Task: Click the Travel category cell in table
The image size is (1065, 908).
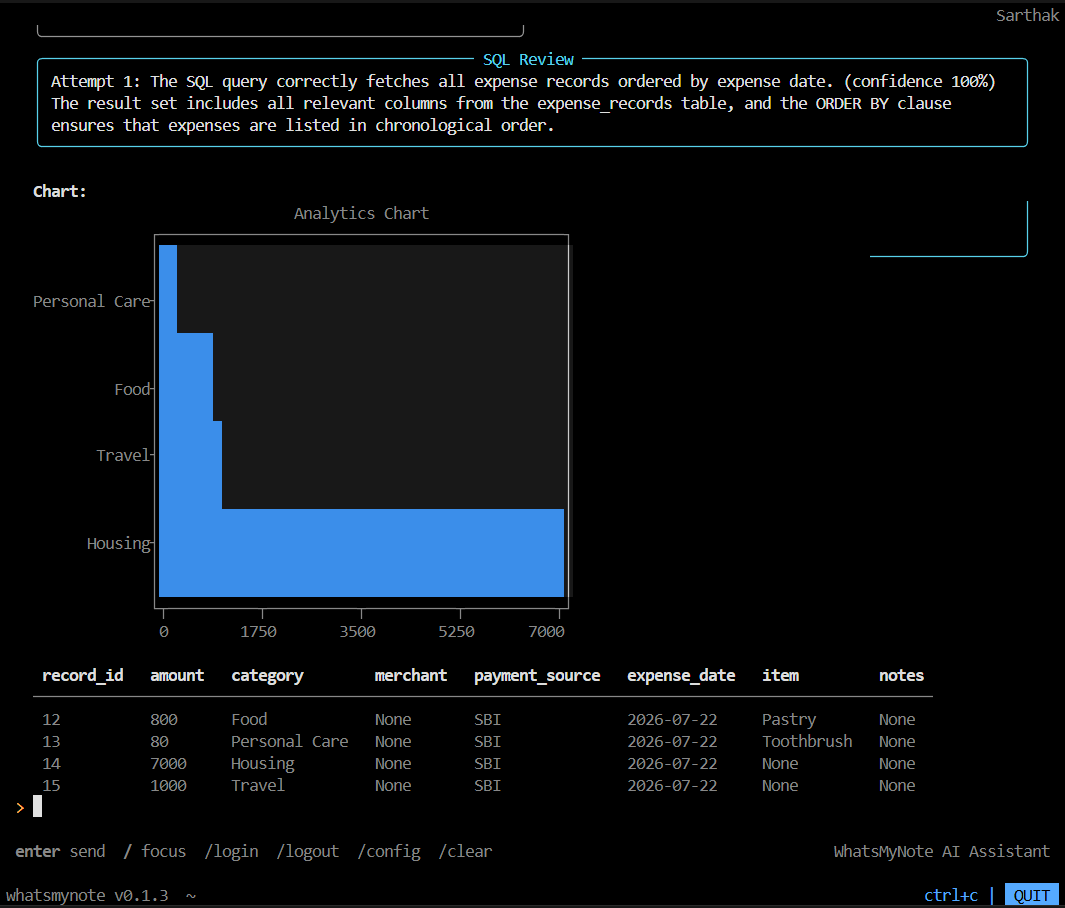Action: [257, 785]
